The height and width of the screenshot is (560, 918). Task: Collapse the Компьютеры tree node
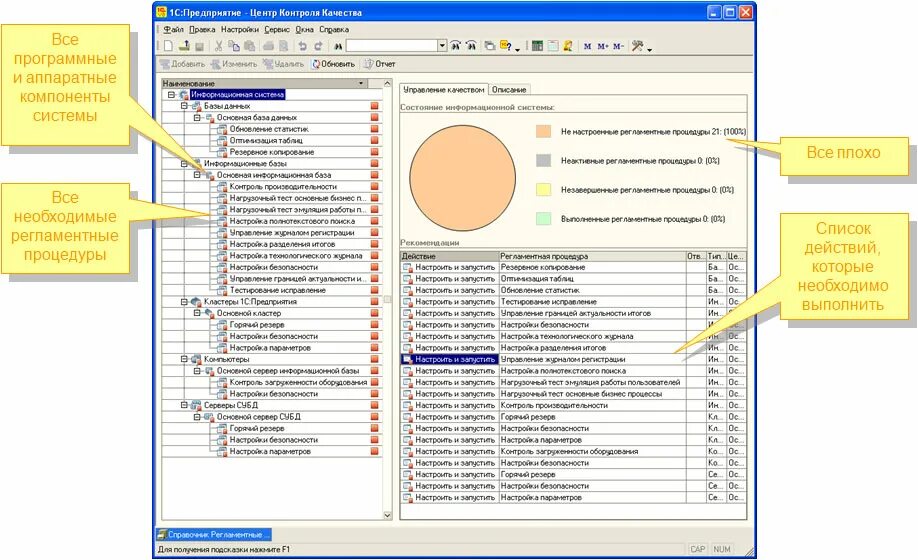(184, 359)
